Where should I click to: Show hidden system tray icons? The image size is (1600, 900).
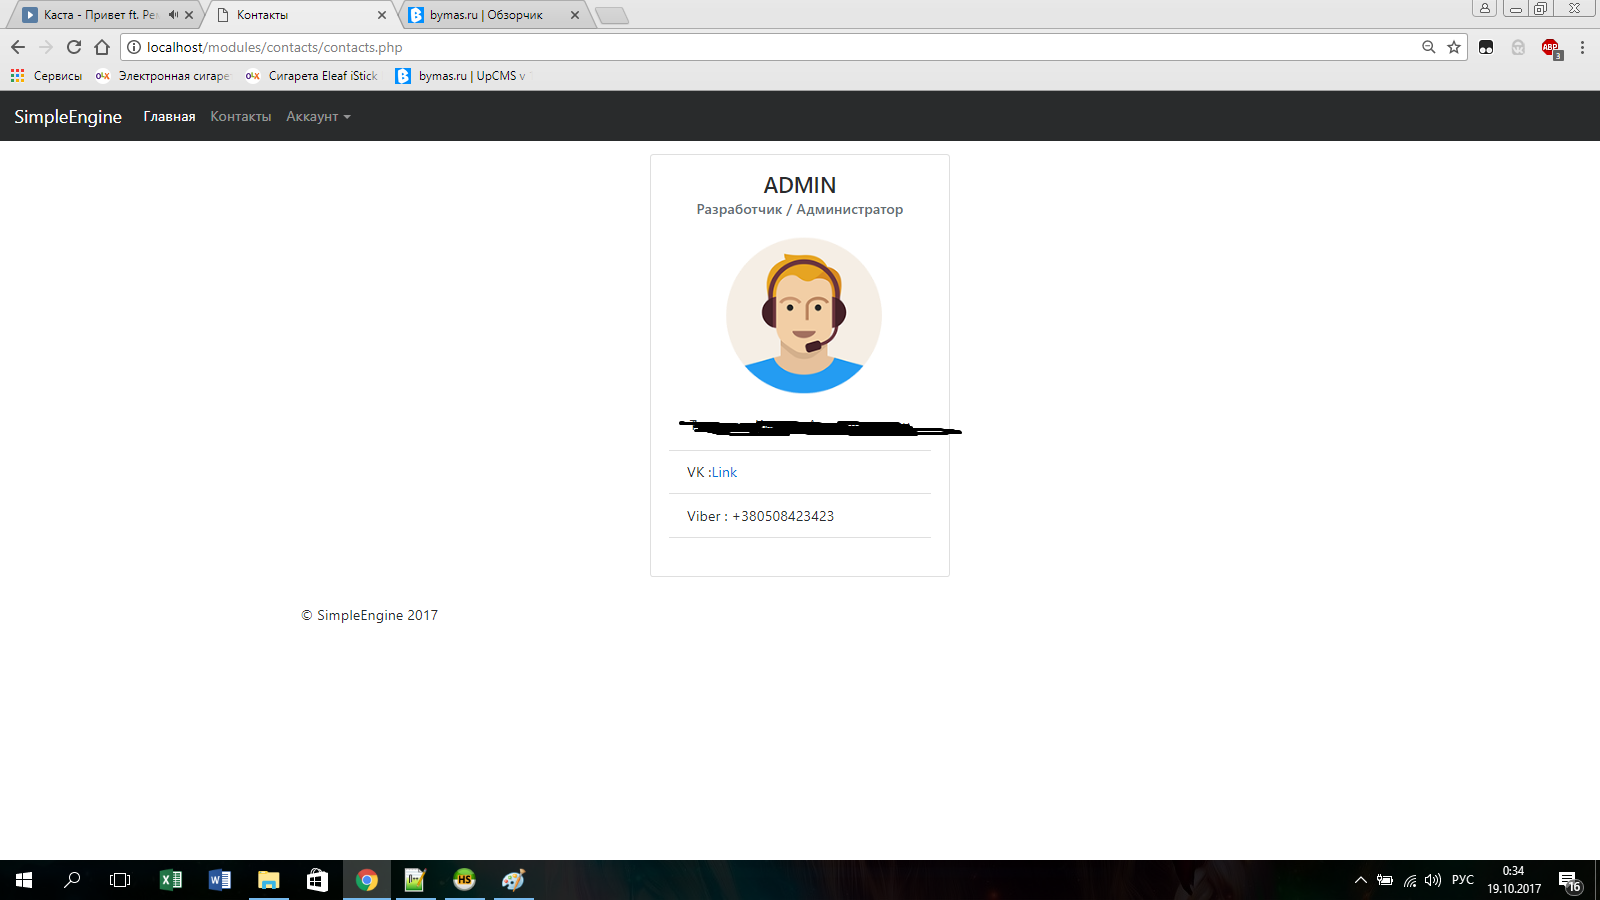(x=1360, y=880)
